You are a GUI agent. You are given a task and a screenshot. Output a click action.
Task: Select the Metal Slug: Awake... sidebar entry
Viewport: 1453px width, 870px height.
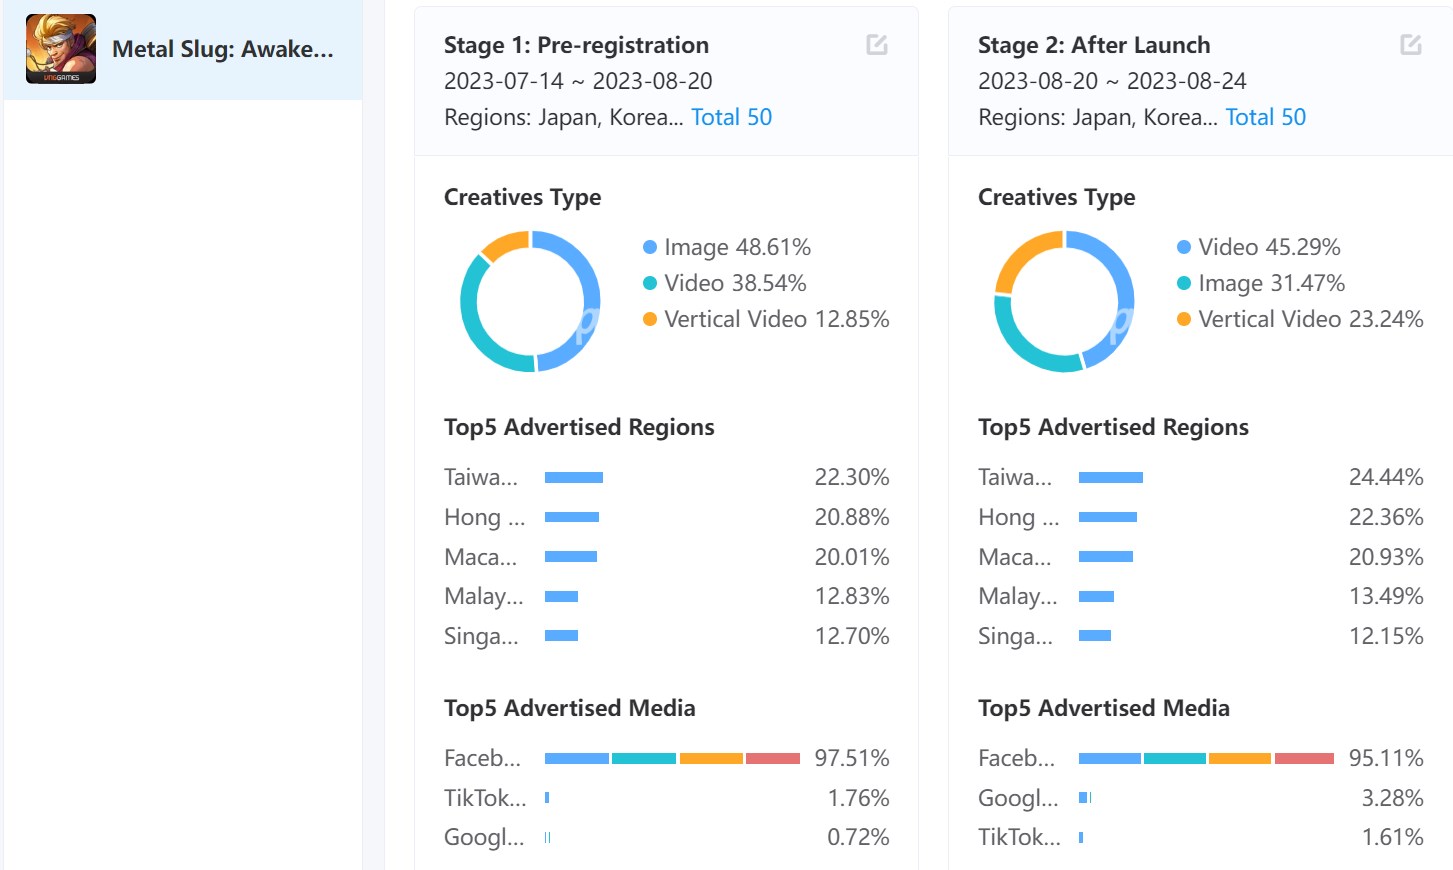tap(183, 50)
